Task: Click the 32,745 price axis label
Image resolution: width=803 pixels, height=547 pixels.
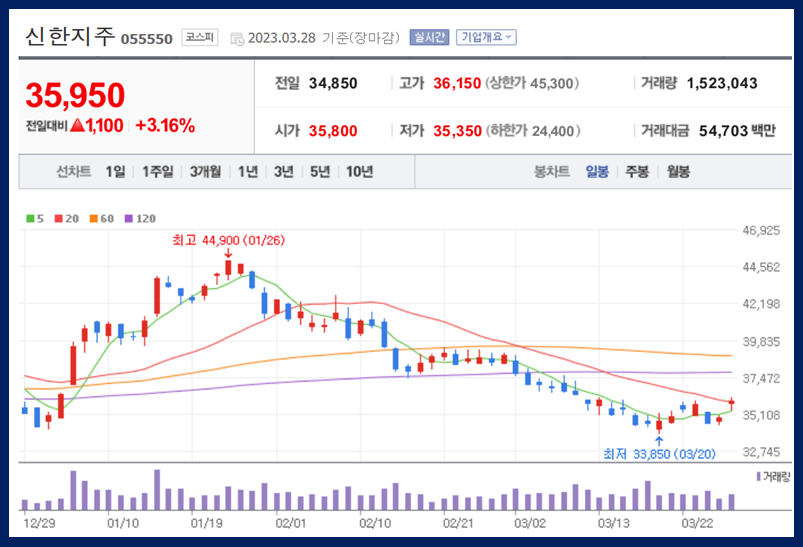Action: tap(761, 452)
